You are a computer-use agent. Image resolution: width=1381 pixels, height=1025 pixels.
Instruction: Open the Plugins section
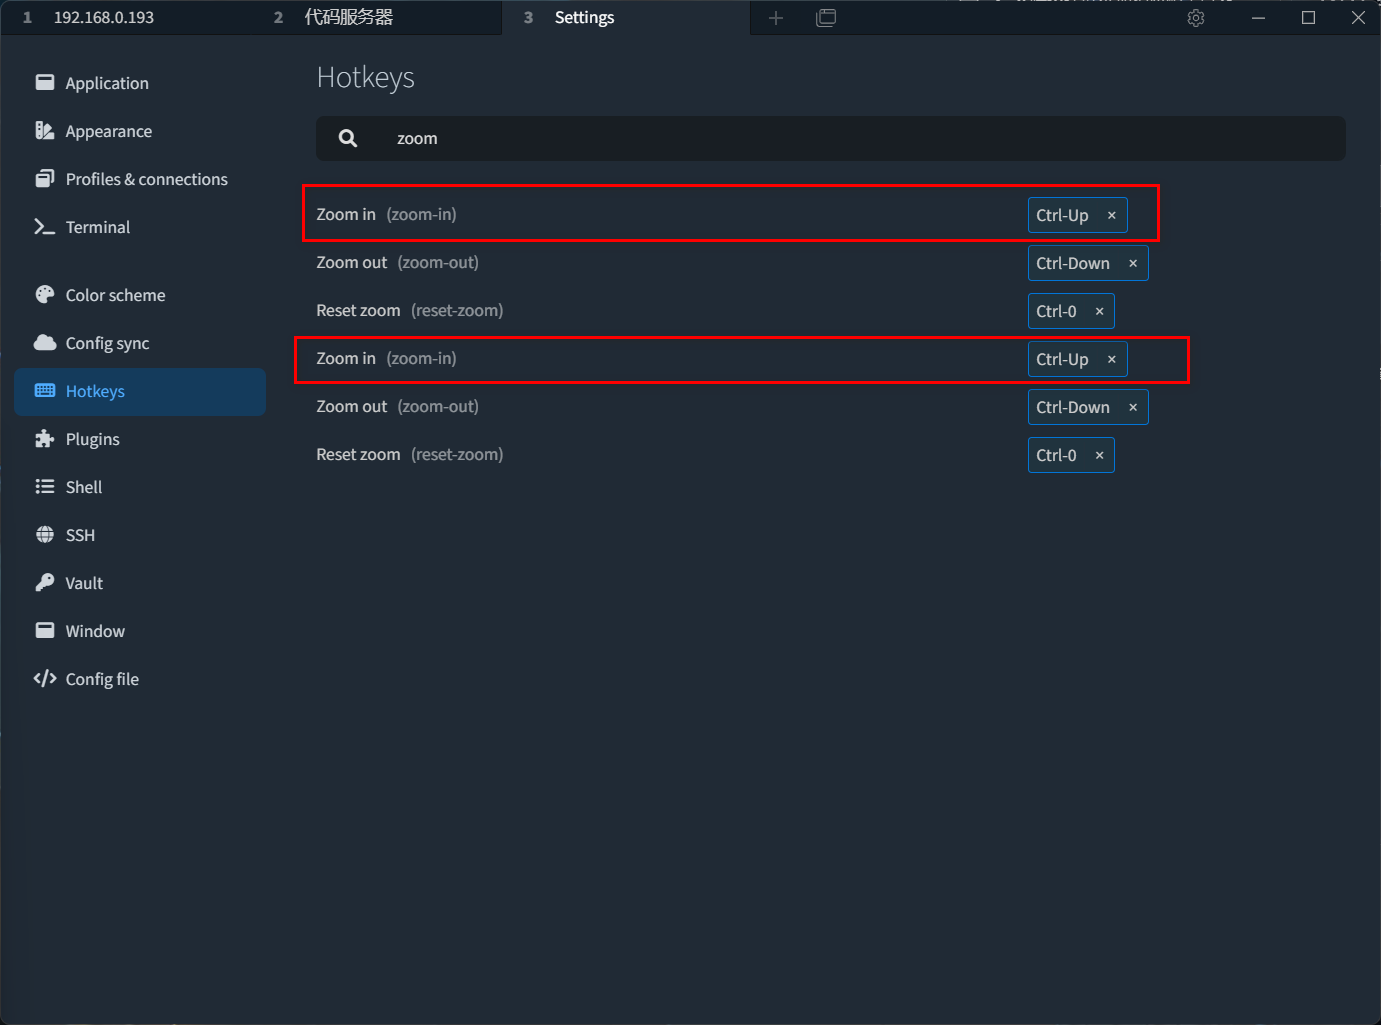(x=91, y=439)
